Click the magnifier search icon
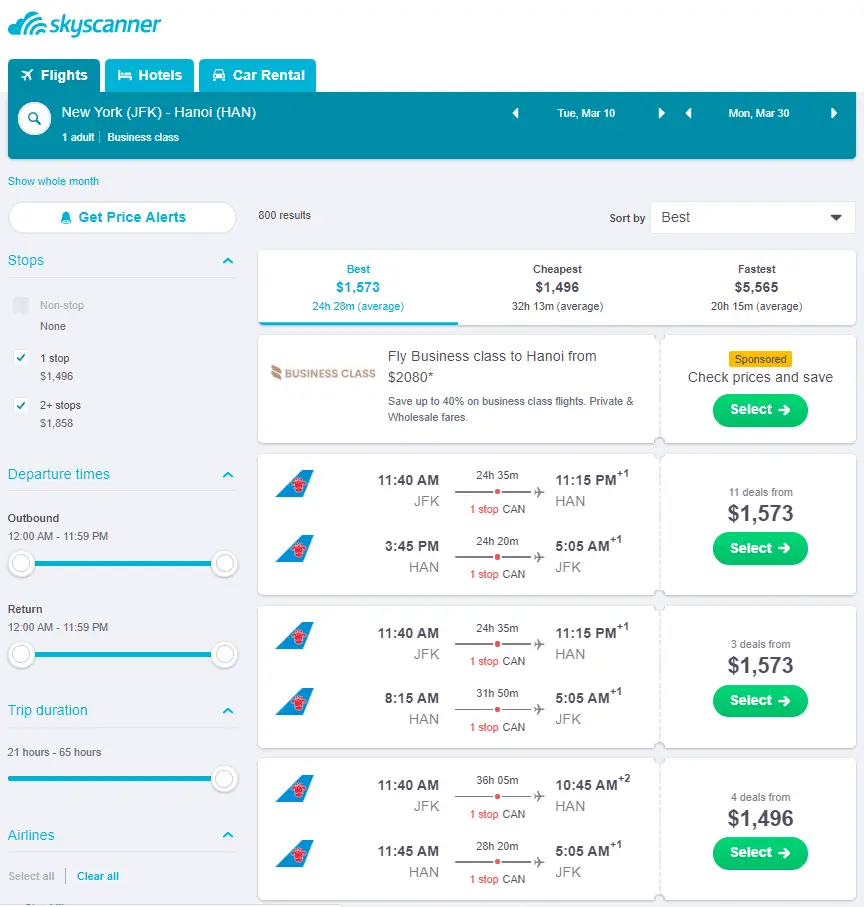864x907 pixels. click(34, 119)
